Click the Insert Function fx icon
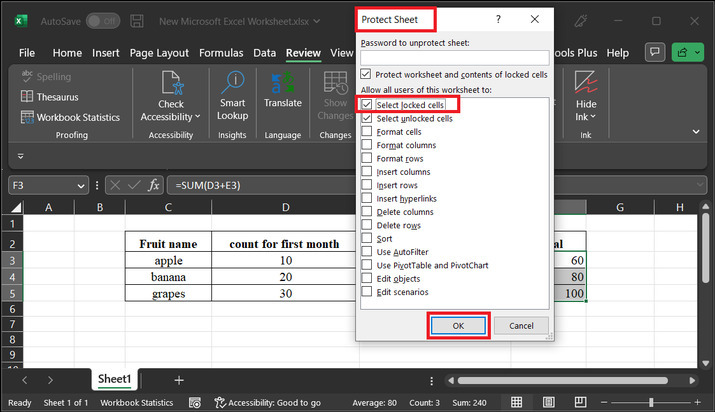 pyautogui.click(x=154, y=185)
